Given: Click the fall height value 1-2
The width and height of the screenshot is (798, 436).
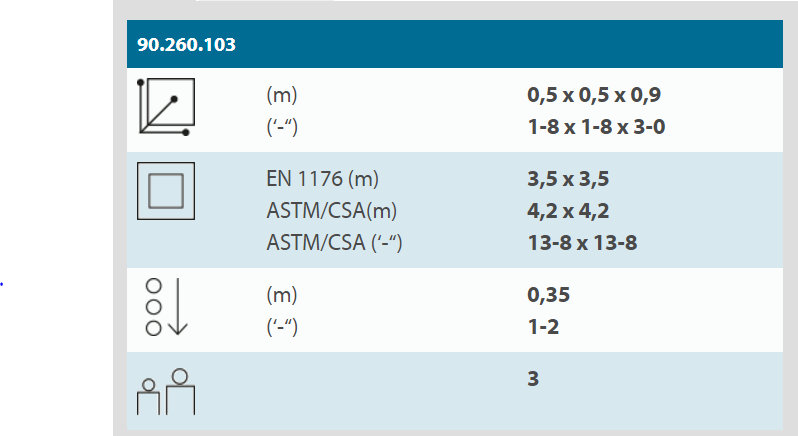Looking at the screenshot, I should tap(542, 328).
